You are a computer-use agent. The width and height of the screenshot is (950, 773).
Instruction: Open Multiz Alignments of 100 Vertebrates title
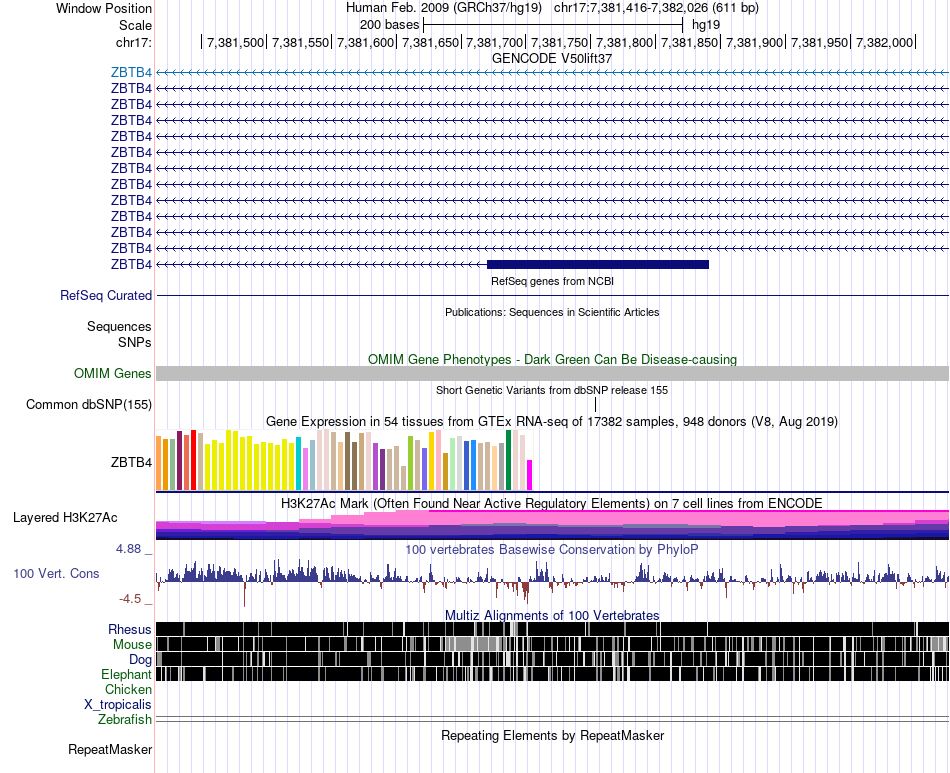[x=552, y=615]
